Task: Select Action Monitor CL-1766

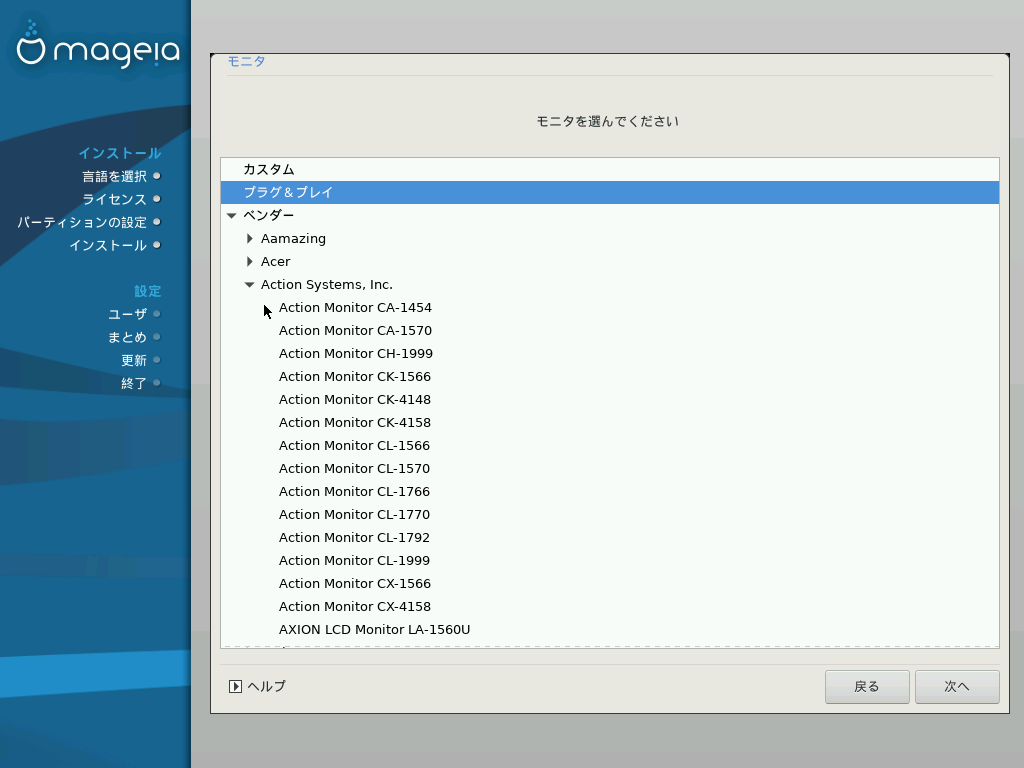Action: tap(354, 492)
